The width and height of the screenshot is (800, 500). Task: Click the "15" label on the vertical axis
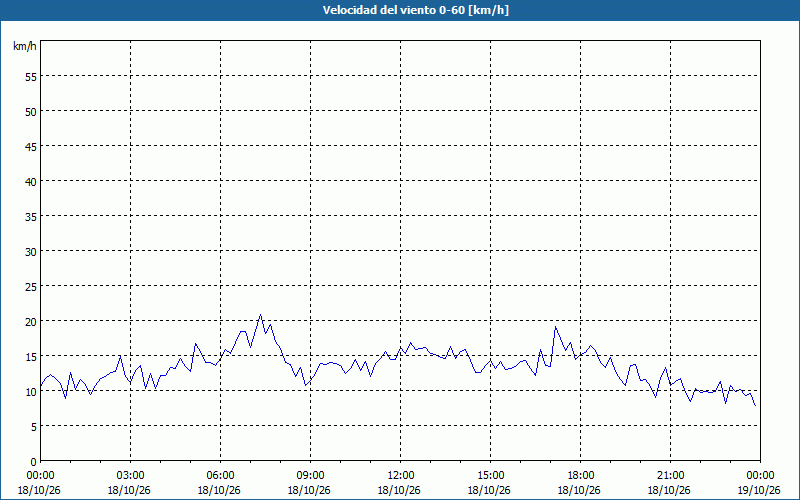tap(31, 357)
